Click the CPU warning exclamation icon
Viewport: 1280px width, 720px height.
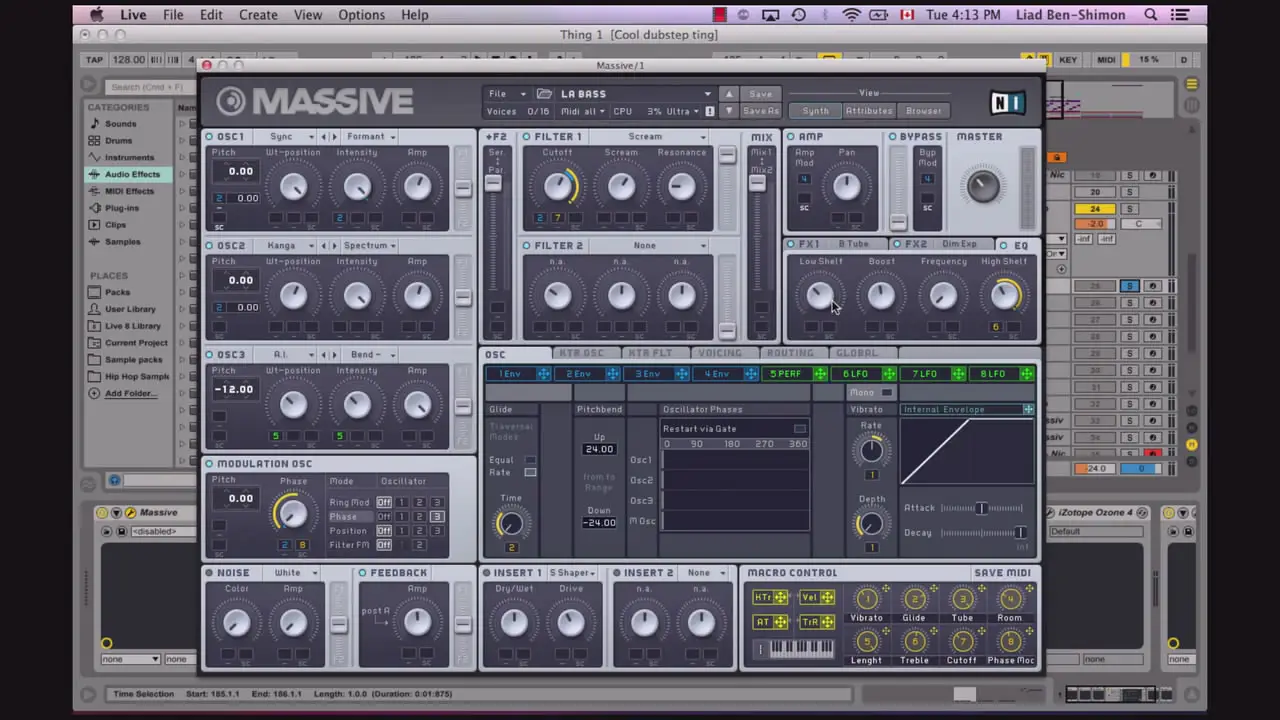pos(710,111)
